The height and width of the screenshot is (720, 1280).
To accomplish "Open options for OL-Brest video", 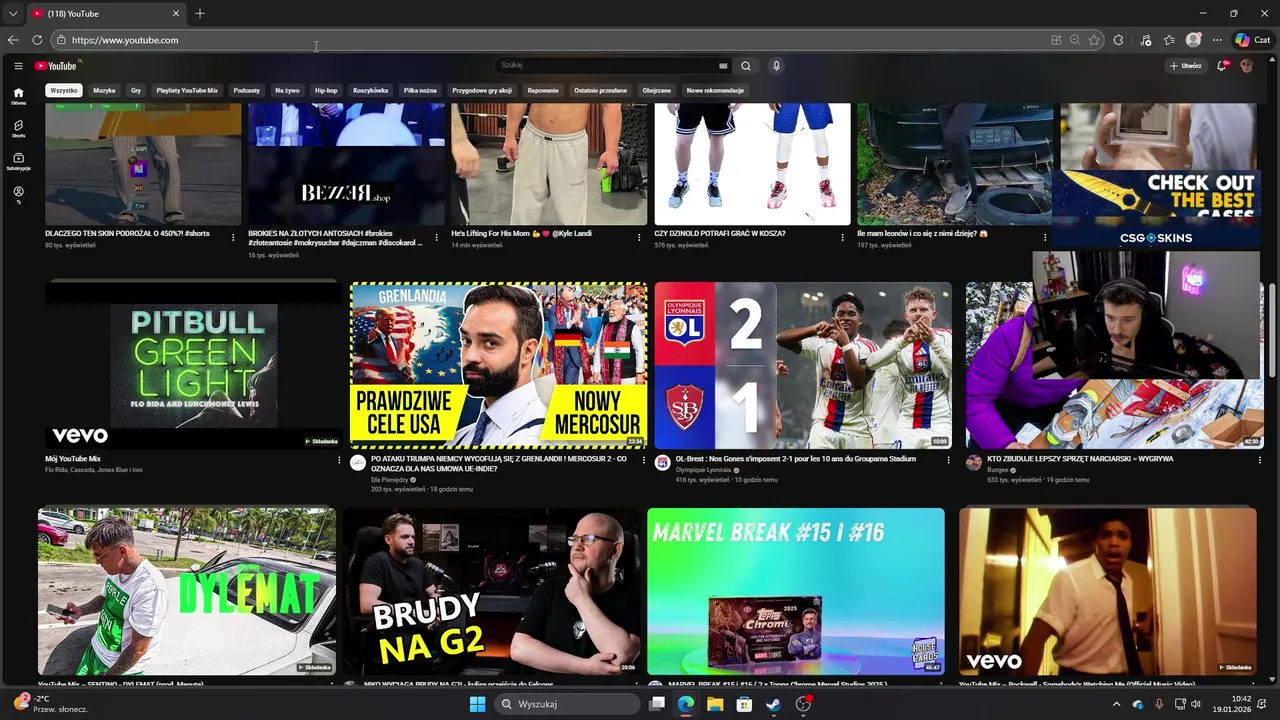I will 948,460.
